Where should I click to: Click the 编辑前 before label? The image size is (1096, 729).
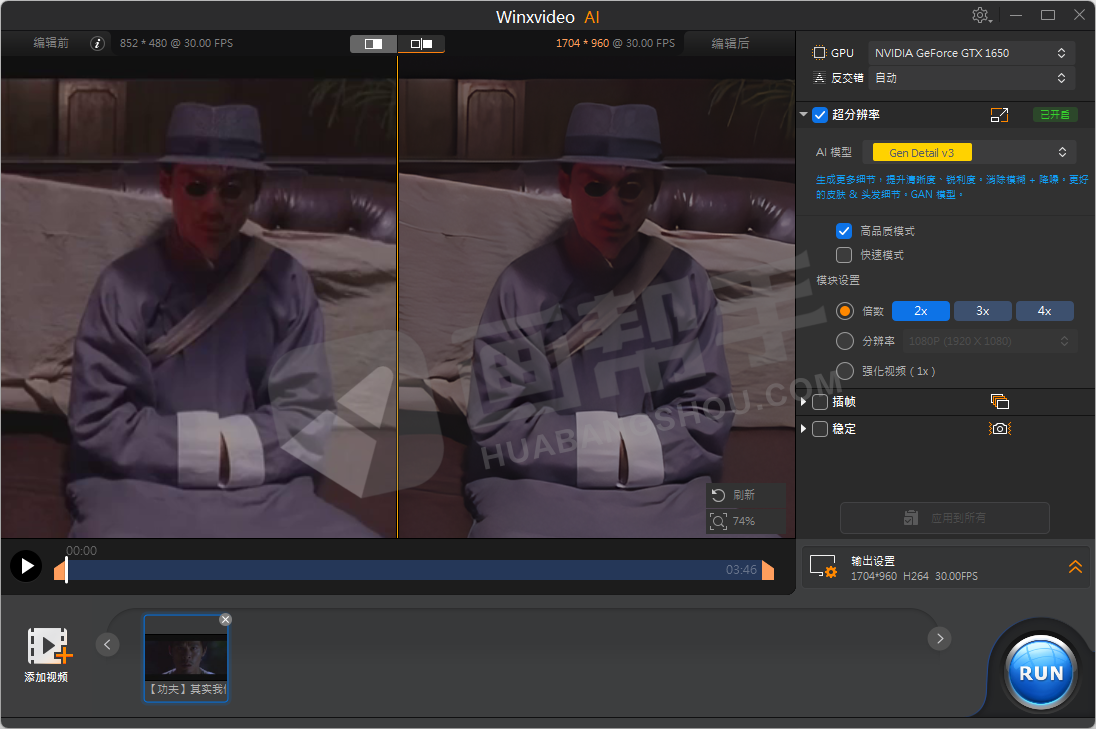51,43
